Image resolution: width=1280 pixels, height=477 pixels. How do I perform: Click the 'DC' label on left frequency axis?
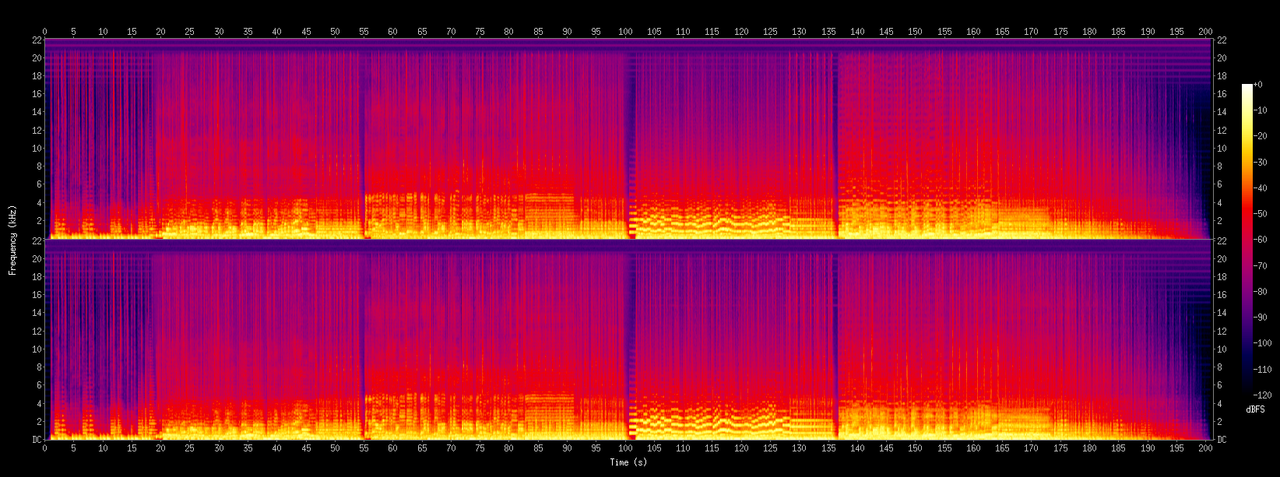[x=35, y=440]
